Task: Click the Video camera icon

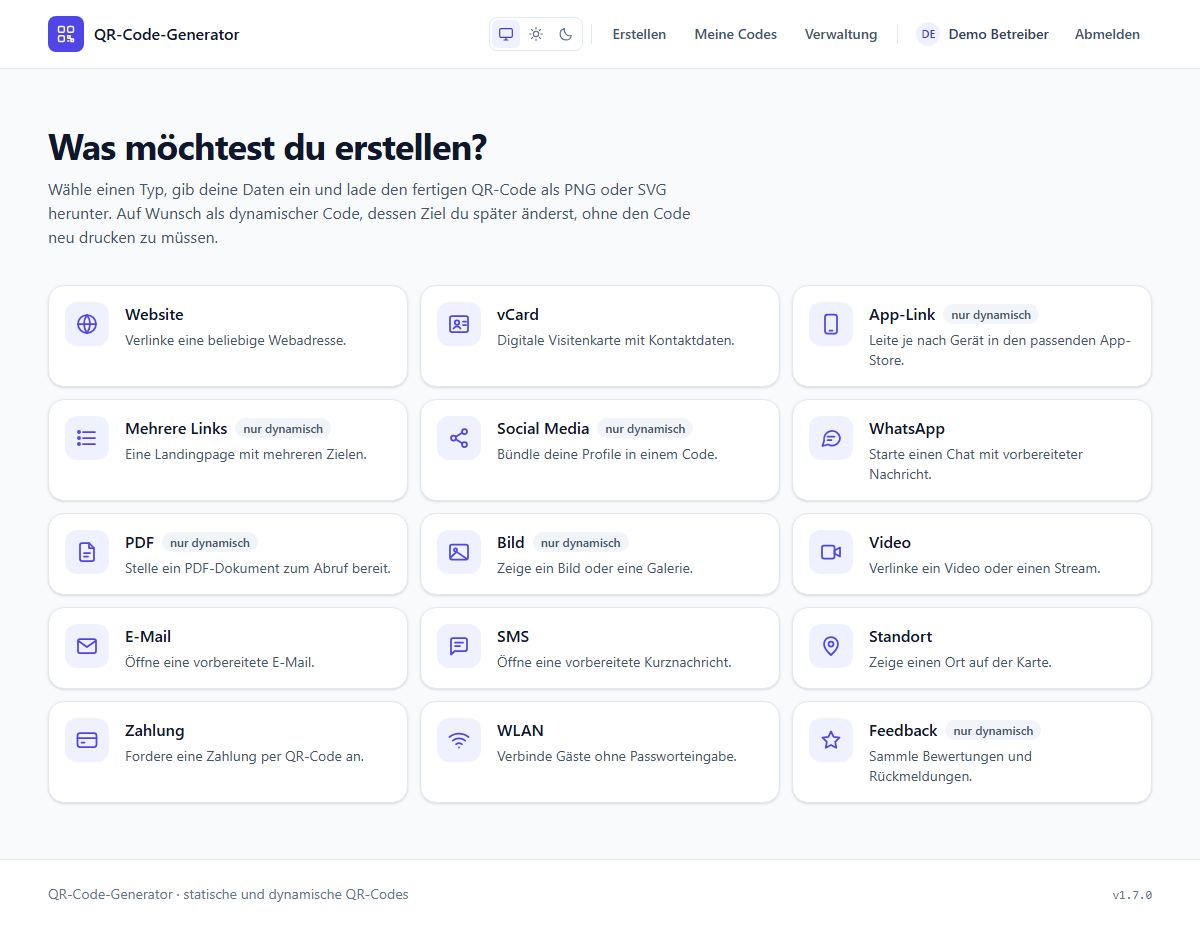Action: tap(831, 552)
